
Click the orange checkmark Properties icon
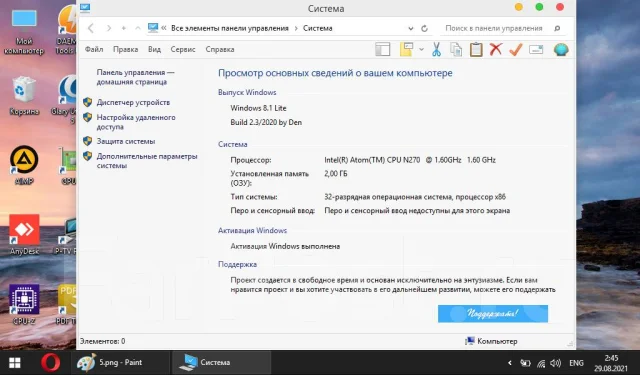pos(516,49)
